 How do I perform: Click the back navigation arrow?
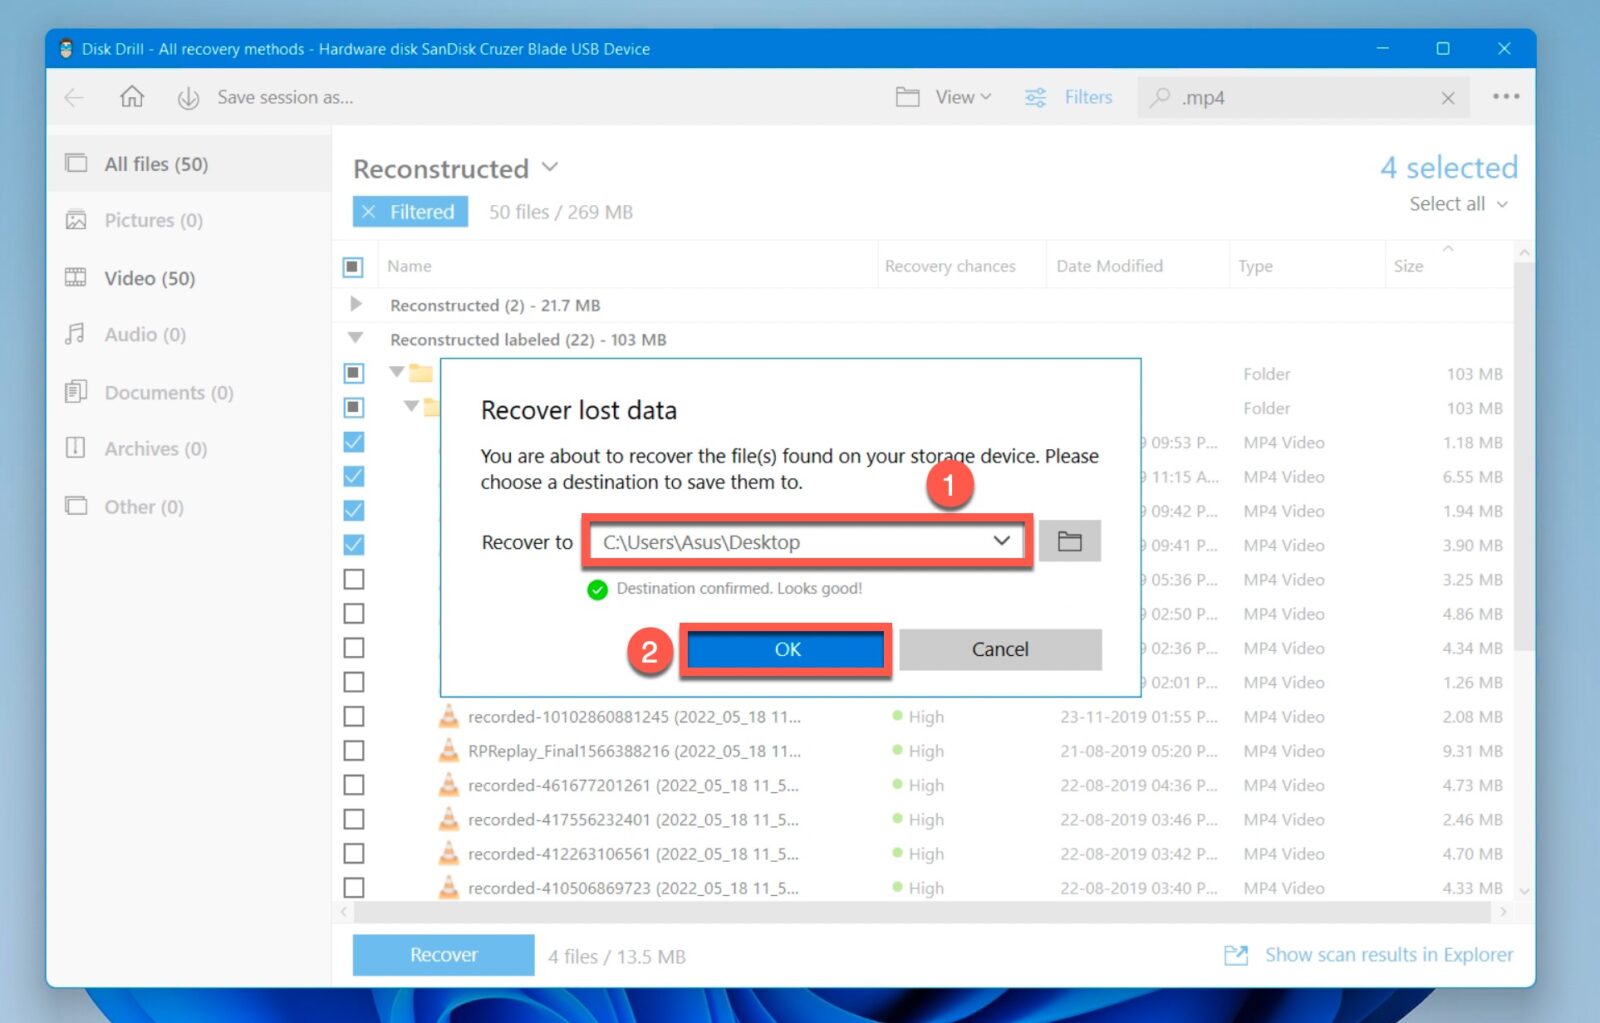coord(73,97)
